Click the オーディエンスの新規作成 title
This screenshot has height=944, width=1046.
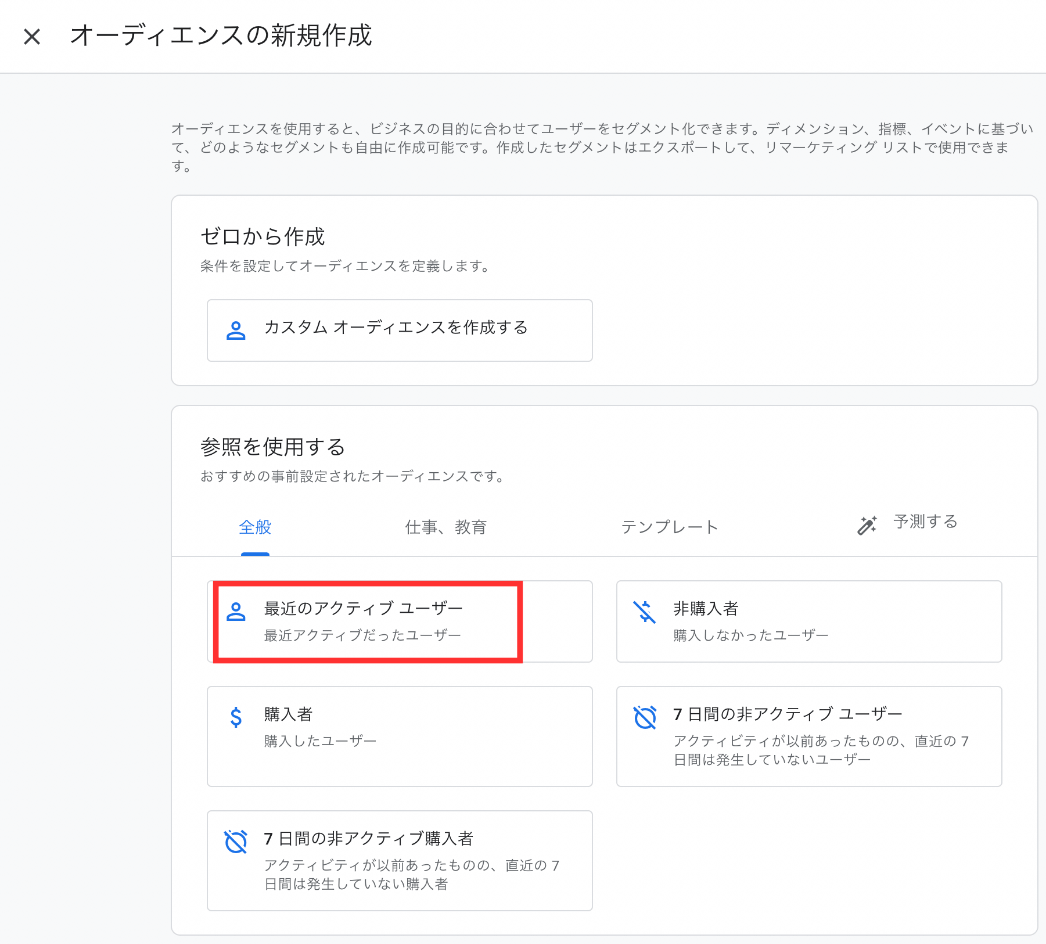pyautogui.click(x=221, y=35)
